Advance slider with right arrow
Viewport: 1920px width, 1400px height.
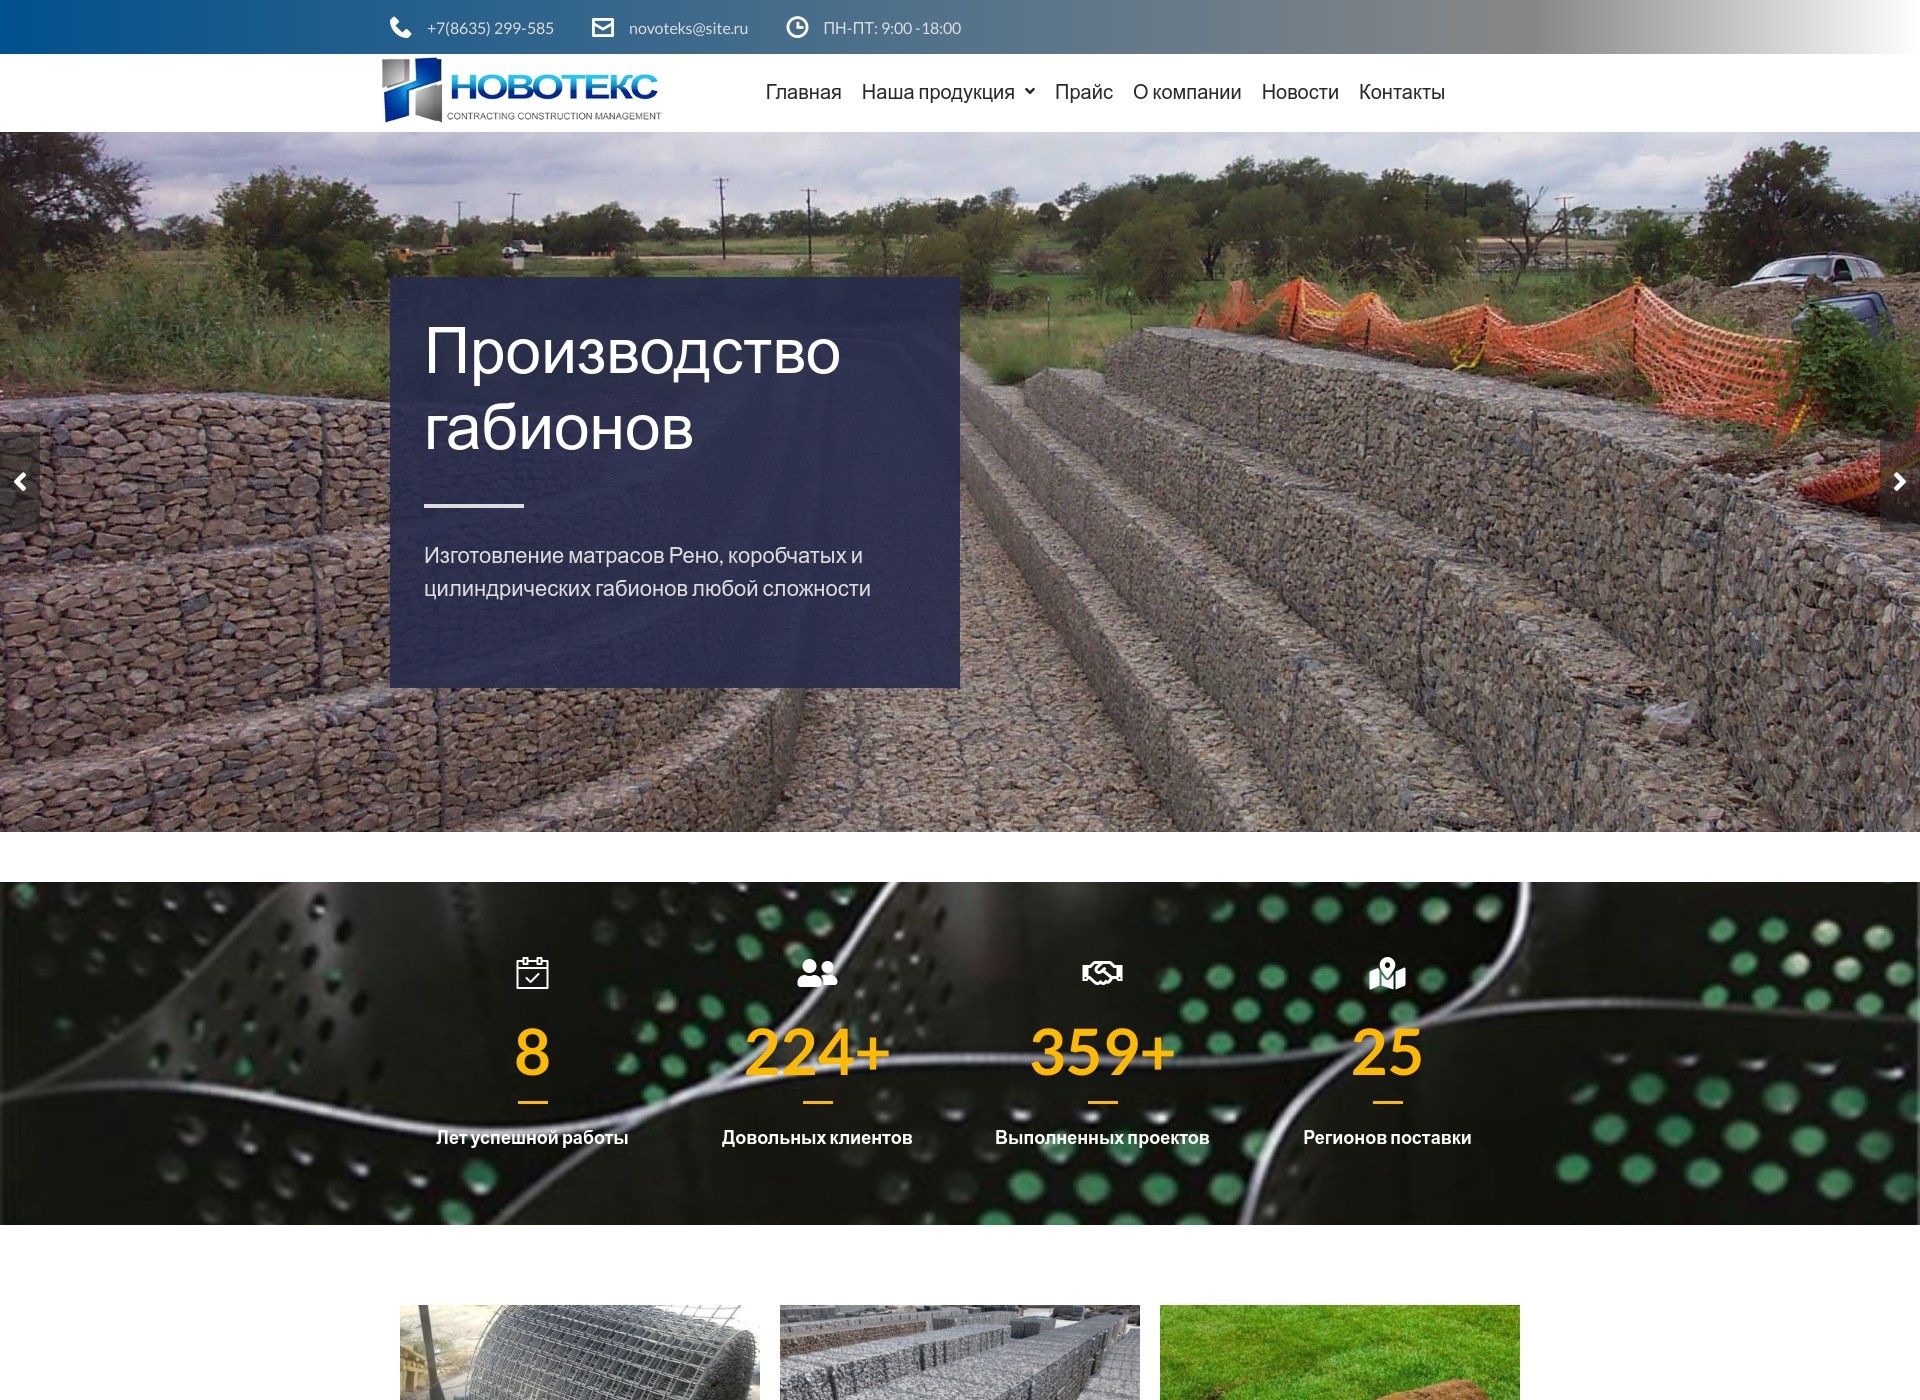1900,482
